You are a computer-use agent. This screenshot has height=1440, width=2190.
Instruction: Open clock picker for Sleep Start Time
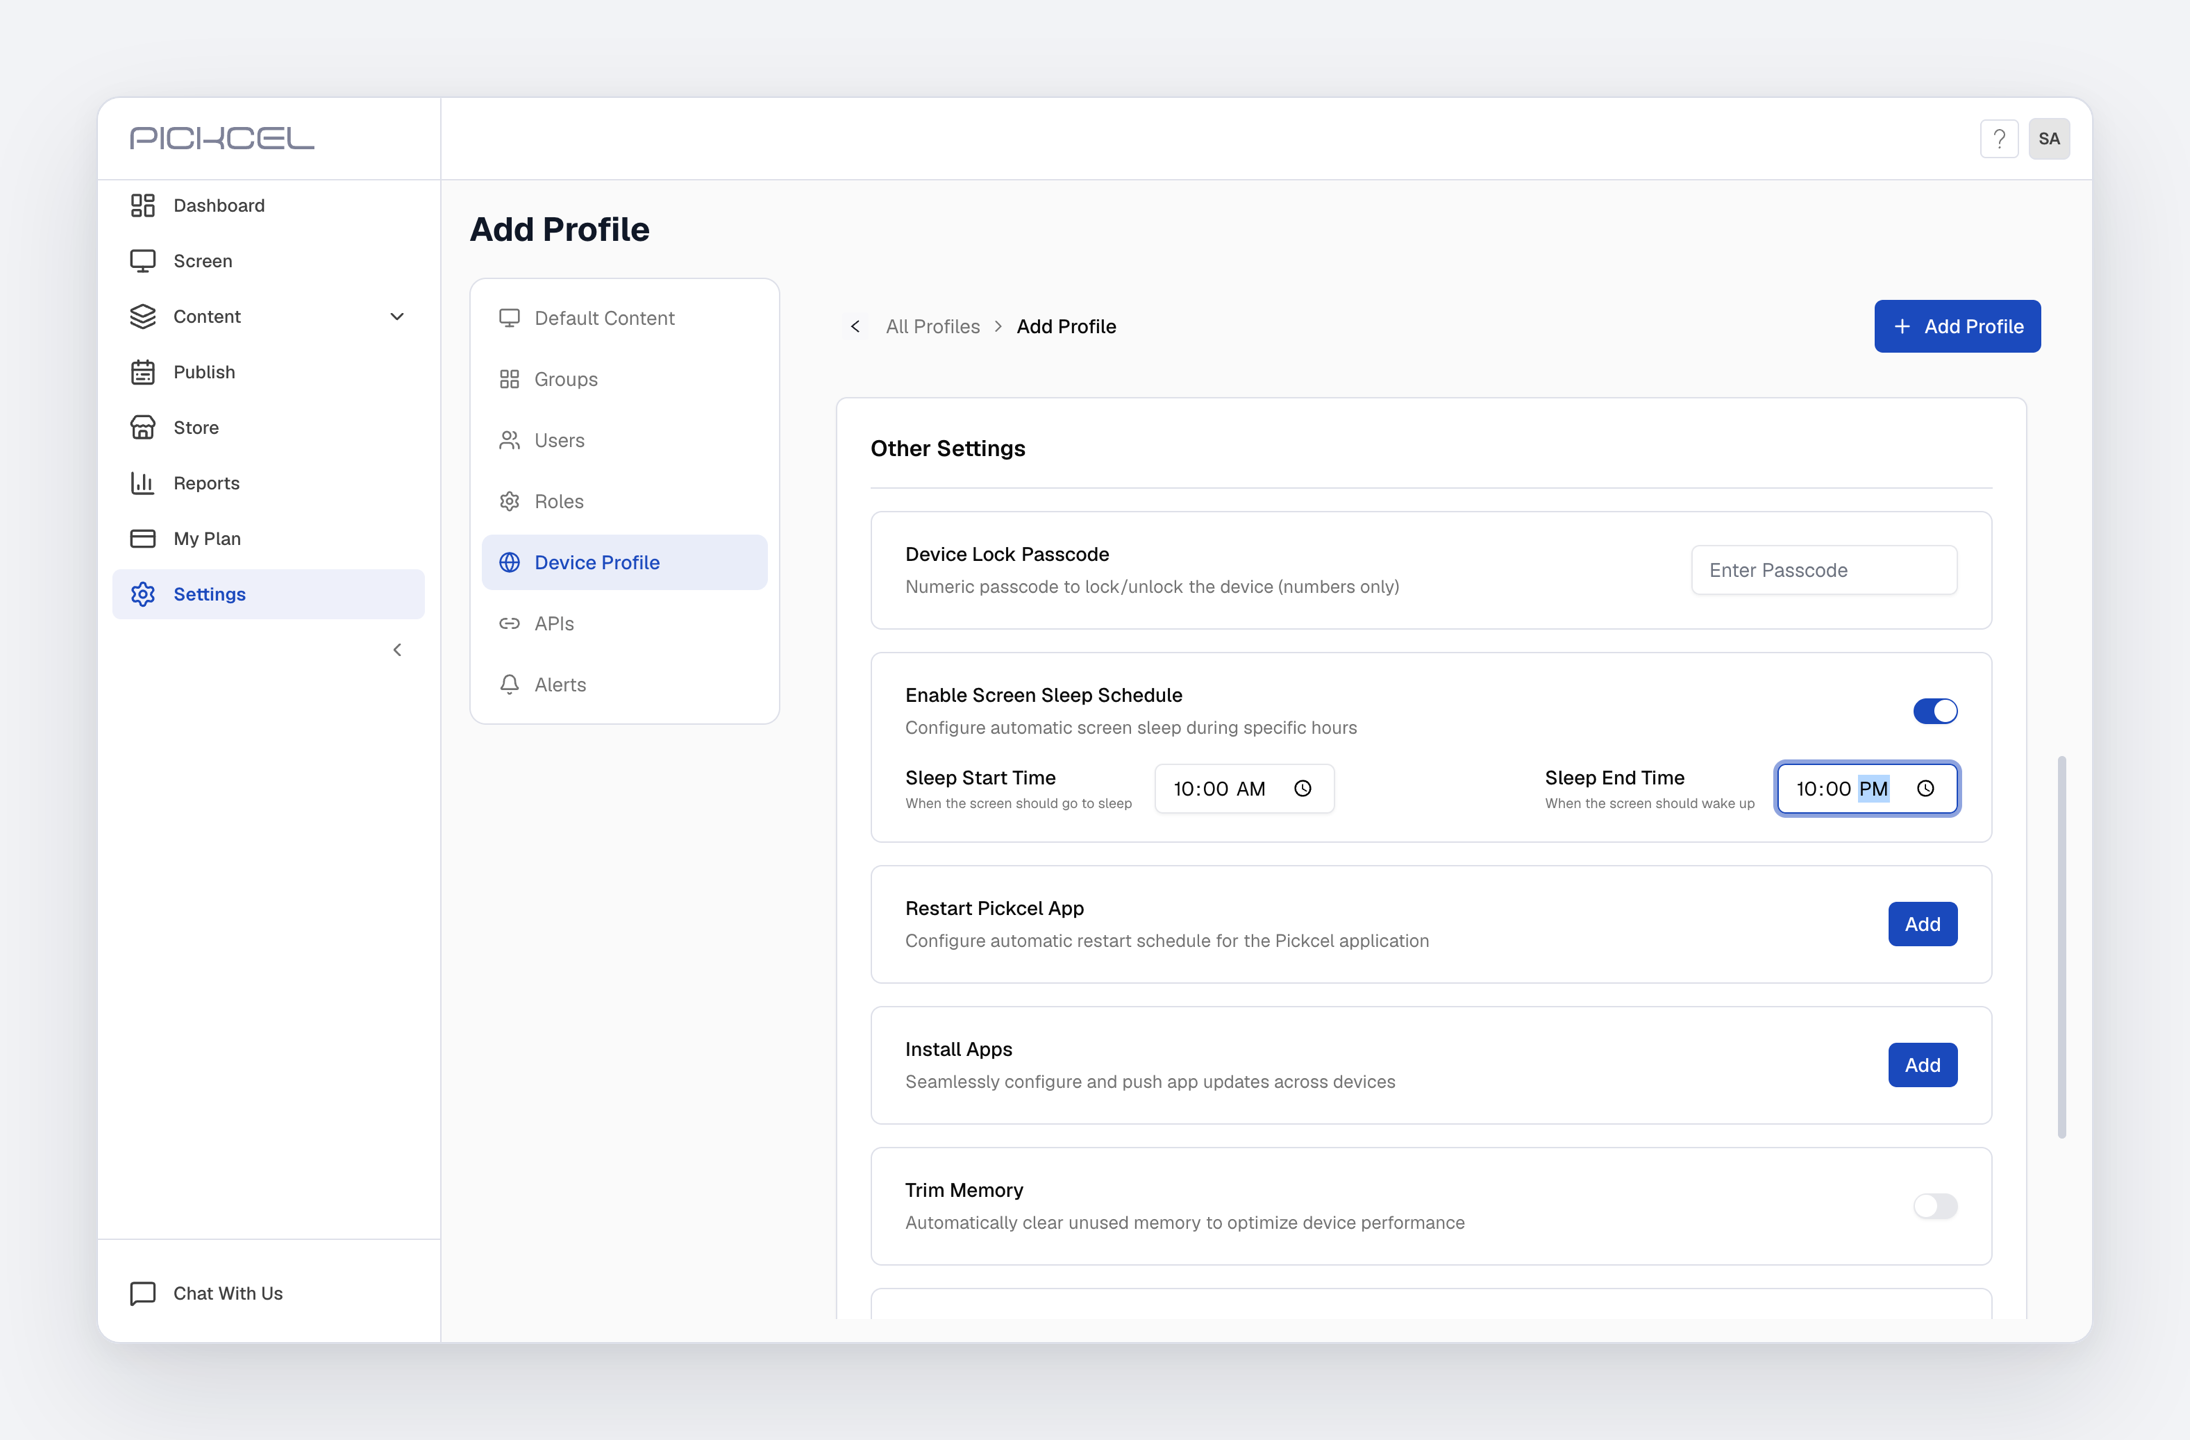(x=1303, y=789)
